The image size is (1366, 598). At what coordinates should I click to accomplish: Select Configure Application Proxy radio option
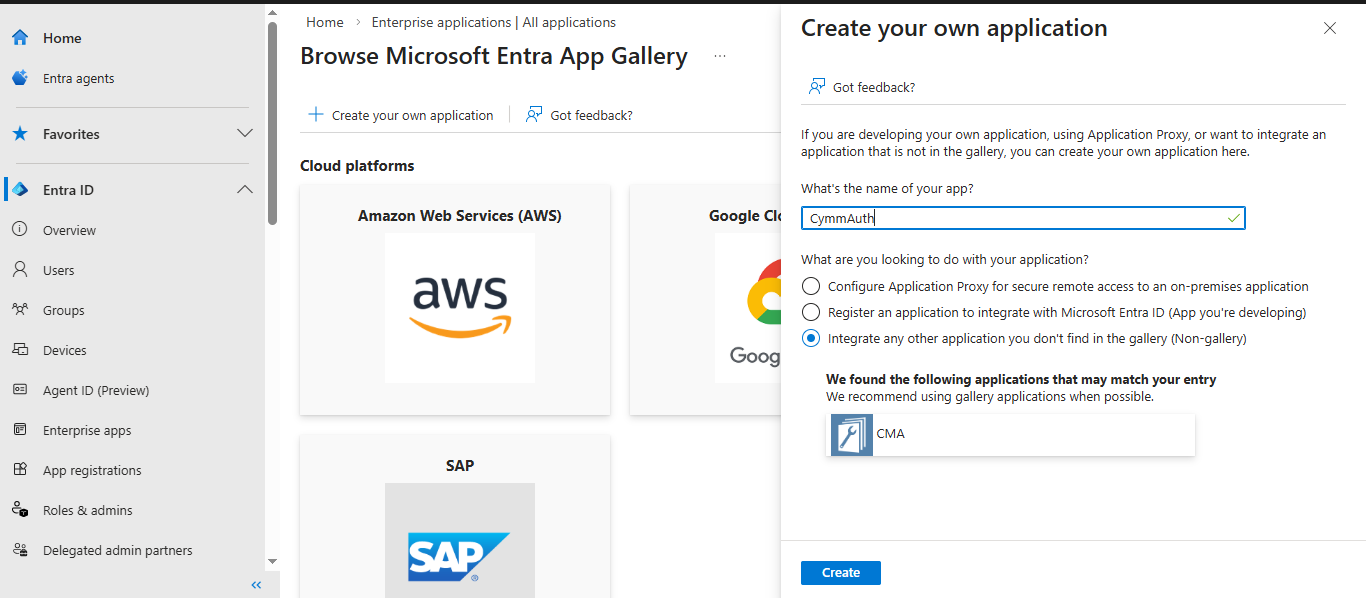pyautogui.click(x=811, y=286)
